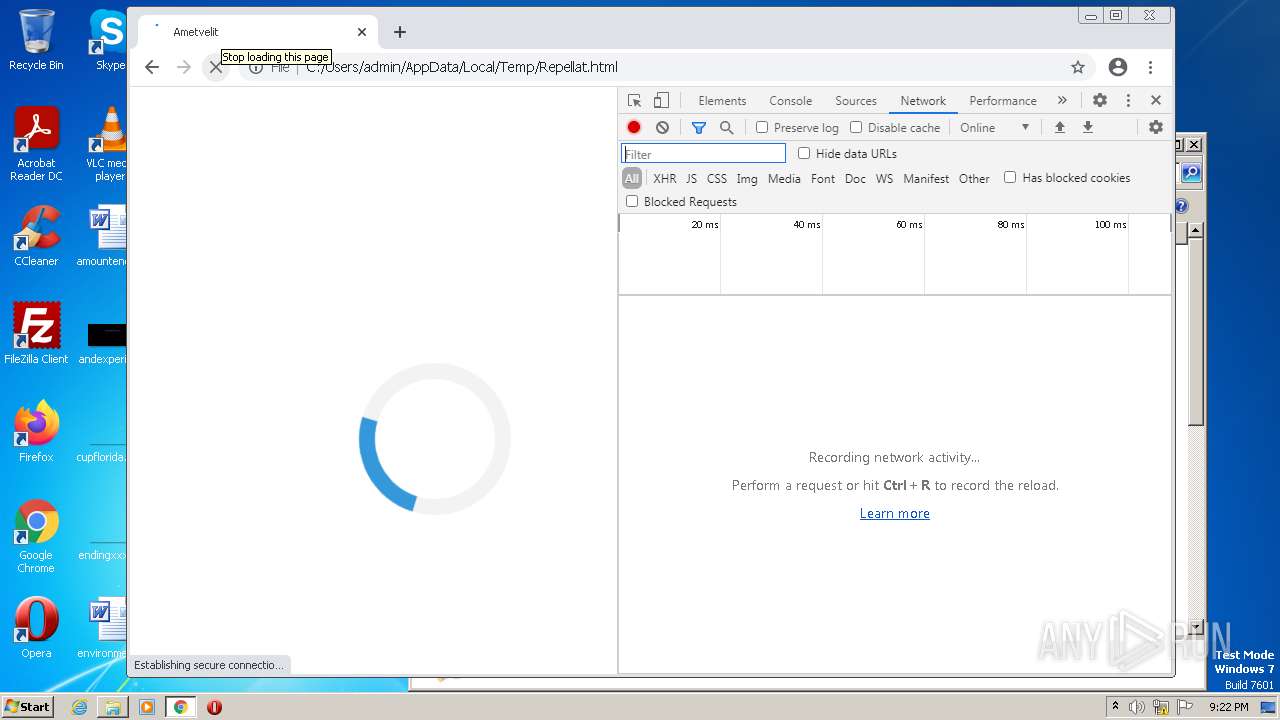Launch Firefox desktop shortcut
The width and height of the screenshot is (1280, 720).
tap(36, 432)
